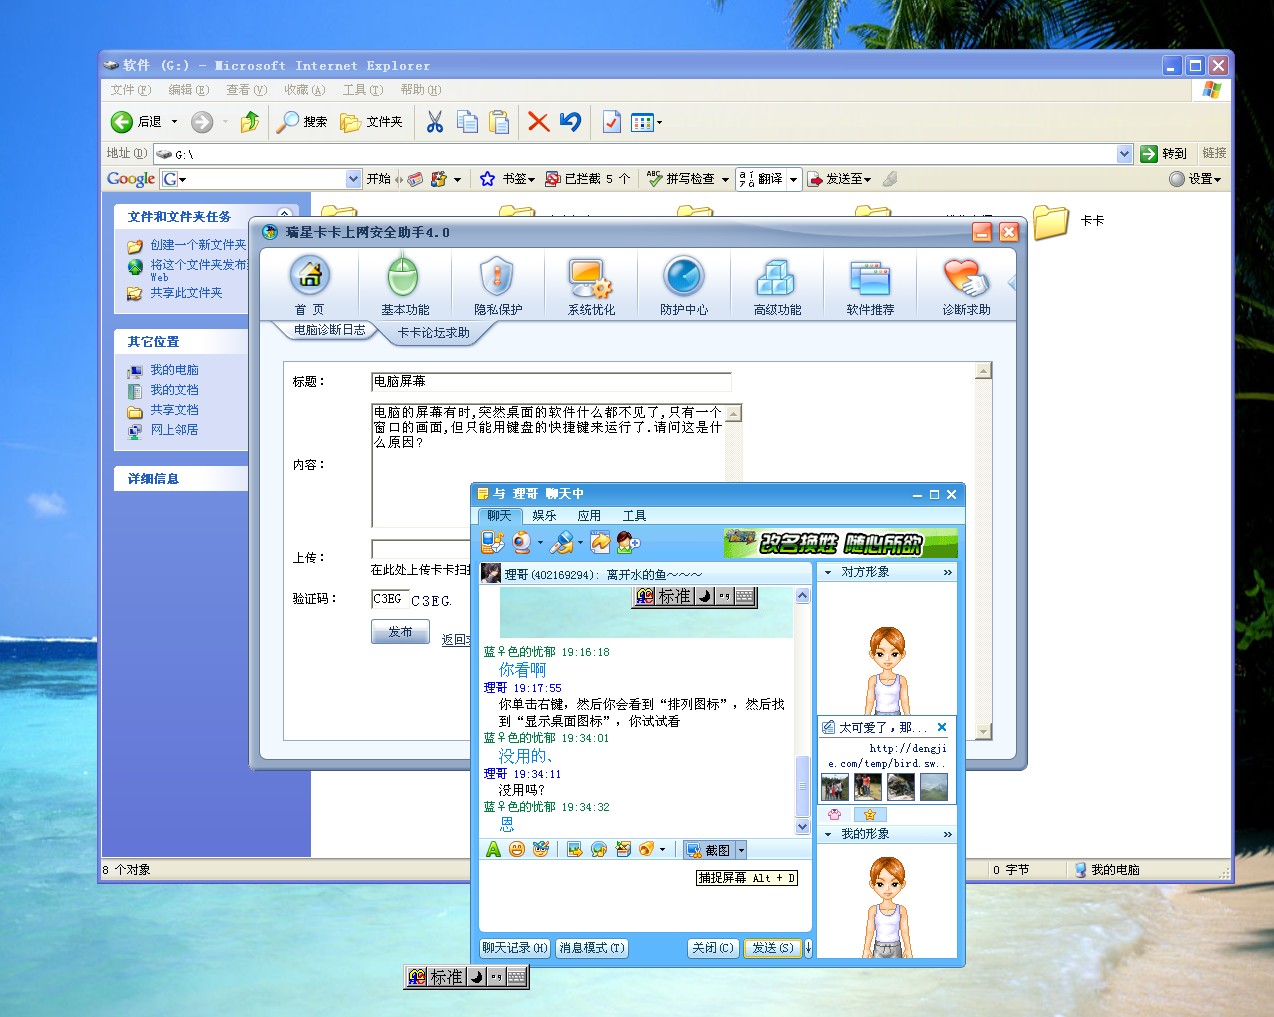
Task: Open the 收藏 menu in Explorer
Action: coord(304,90)
